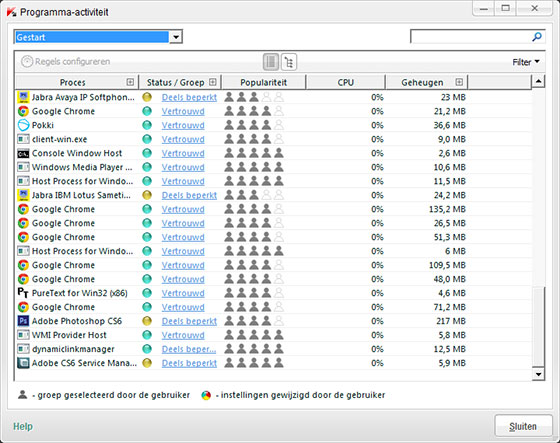Open Deels beperkt link for Jabra Avaya

coord(189,97)
